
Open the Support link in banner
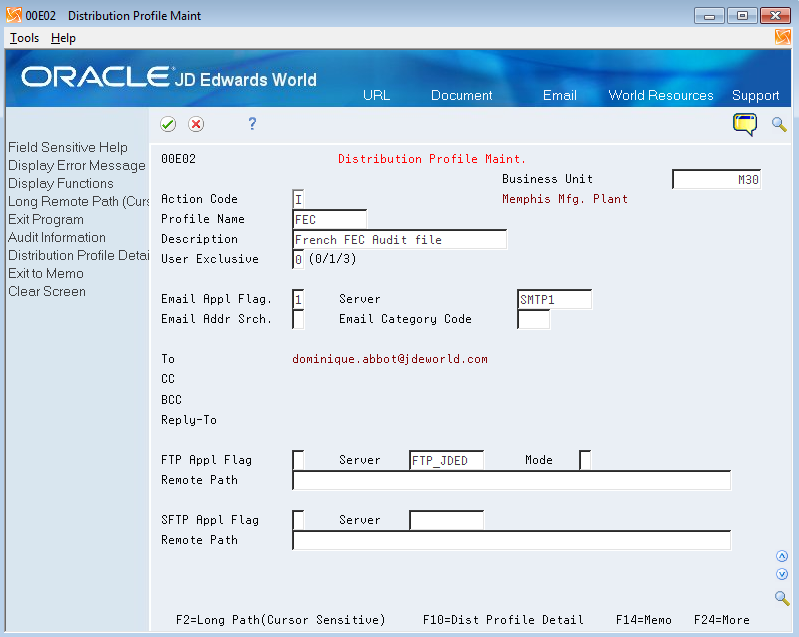click(x=756, y=95)
